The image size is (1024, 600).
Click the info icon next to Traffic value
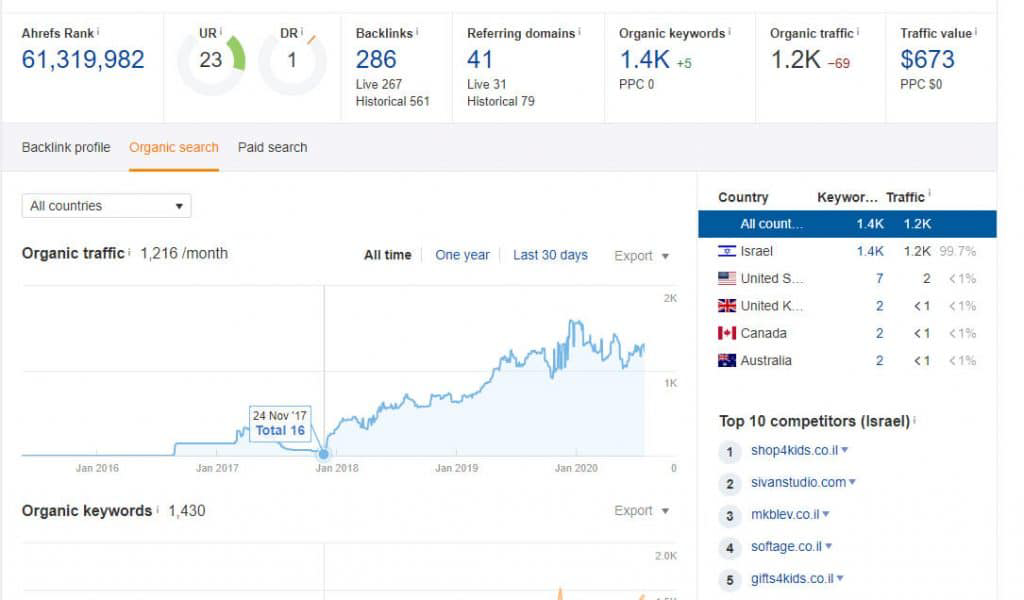click(976, 30)
